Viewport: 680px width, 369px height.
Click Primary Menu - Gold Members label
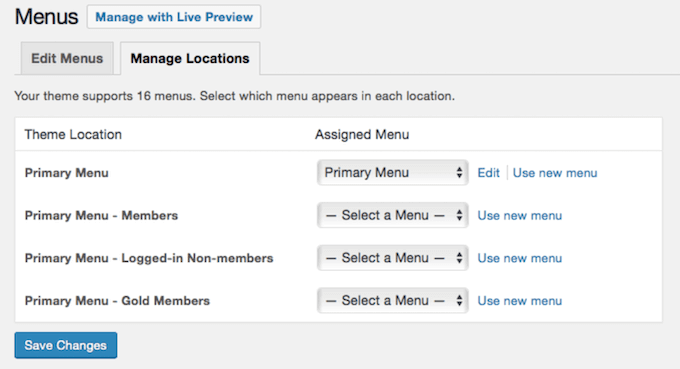[x=117, y=301]
